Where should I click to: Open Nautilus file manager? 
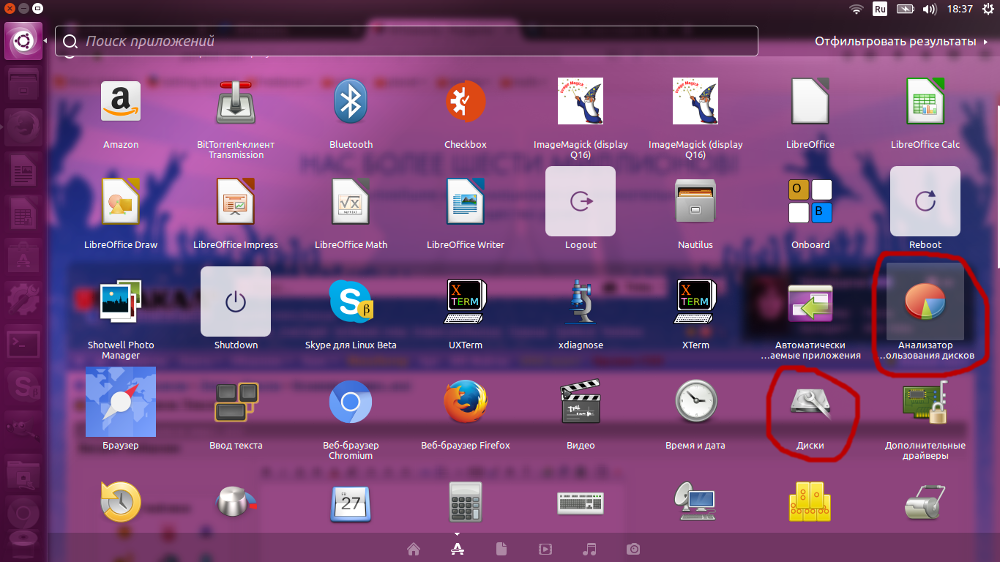point(695,202)
